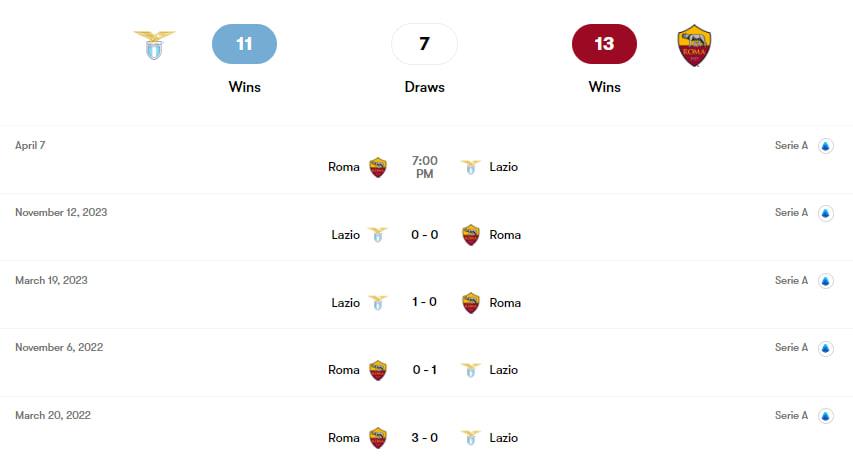
Task: Click Serie A icon for November 6, 2022 match
Action: pos(825,348)
